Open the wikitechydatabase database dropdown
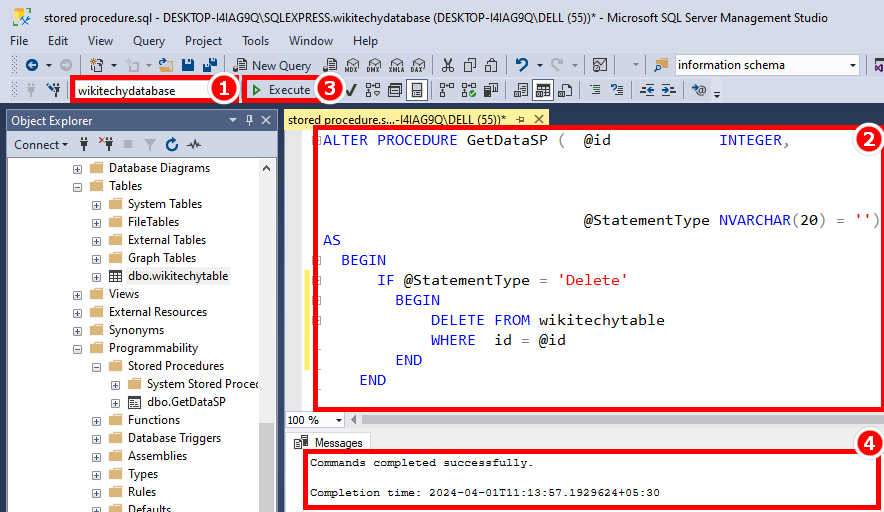Viewport: 884px width, 512px height. tap(140, 90)
